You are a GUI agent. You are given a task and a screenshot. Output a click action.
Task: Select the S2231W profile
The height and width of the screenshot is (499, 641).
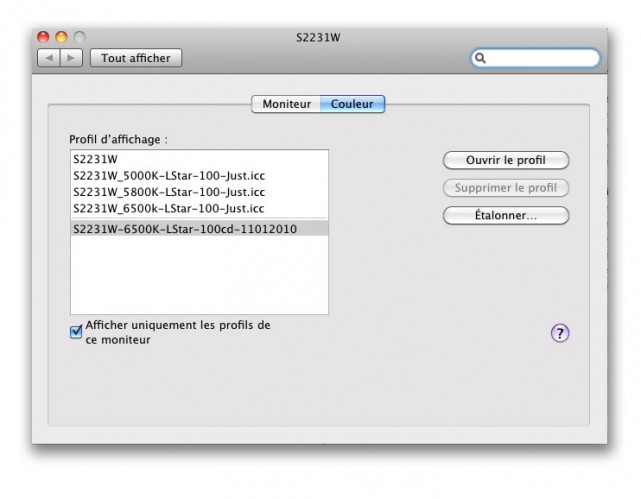tap(199, 159)
